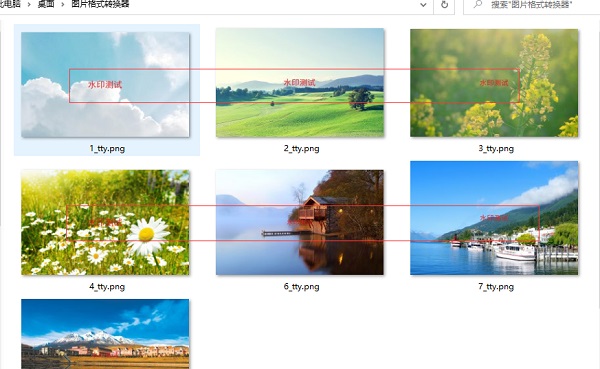Expand the chevron before 桌面 breadcrumb

point(29,5)
